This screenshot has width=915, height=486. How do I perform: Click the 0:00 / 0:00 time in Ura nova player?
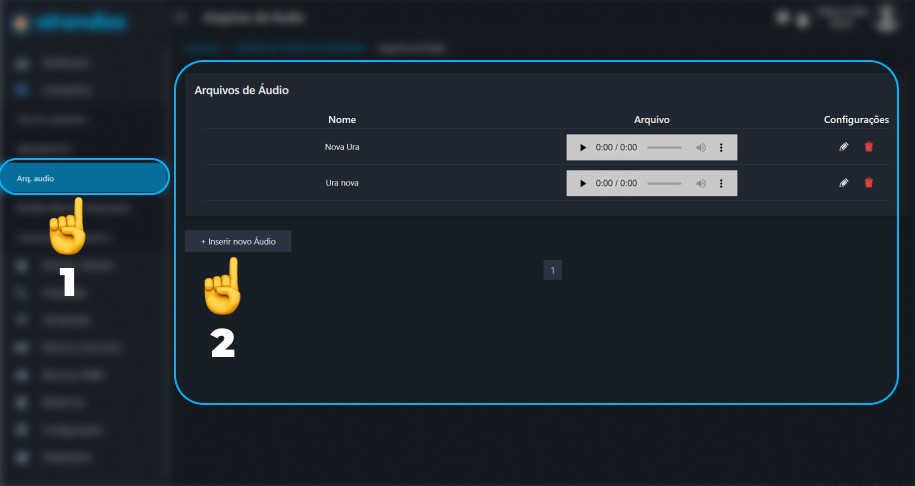[x=616, y=183]
